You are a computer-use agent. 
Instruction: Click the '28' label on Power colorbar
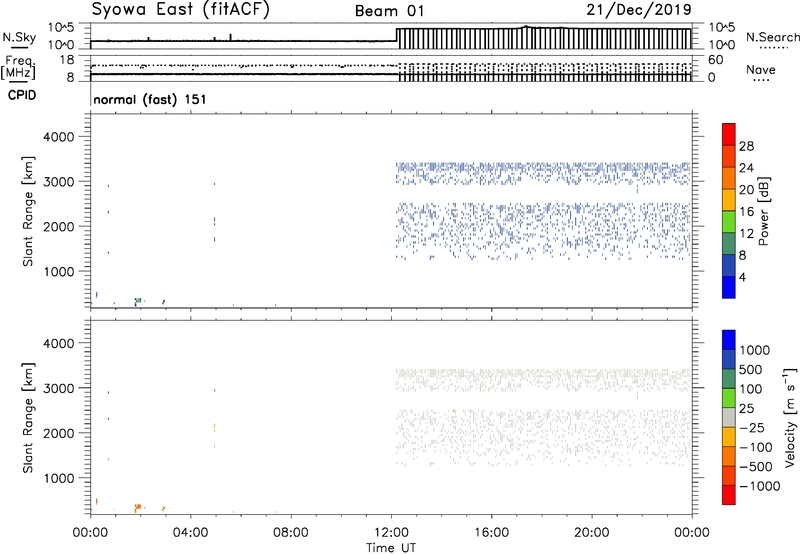[746, 146]
